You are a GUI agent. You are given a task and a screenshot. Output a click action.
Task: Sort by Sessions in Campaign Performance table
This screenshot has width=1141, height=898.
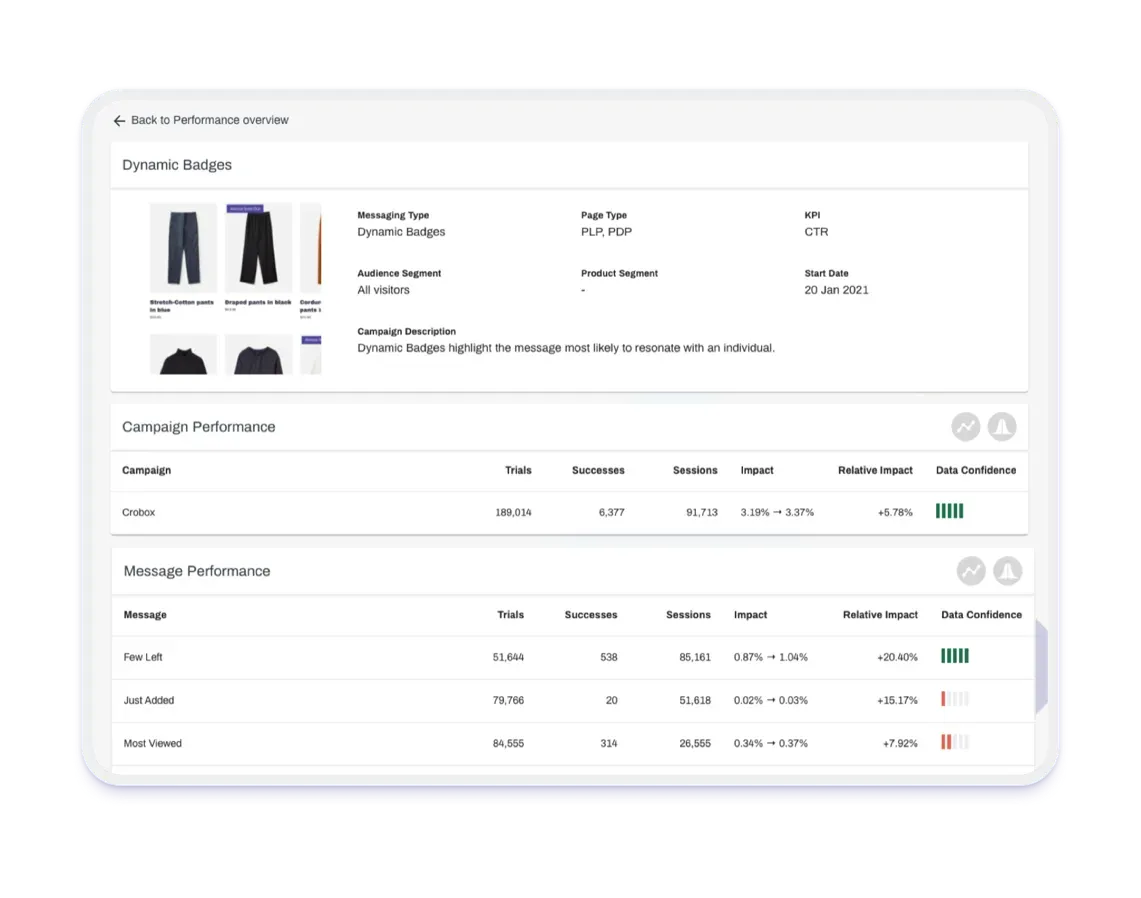[x=695, y=470]
